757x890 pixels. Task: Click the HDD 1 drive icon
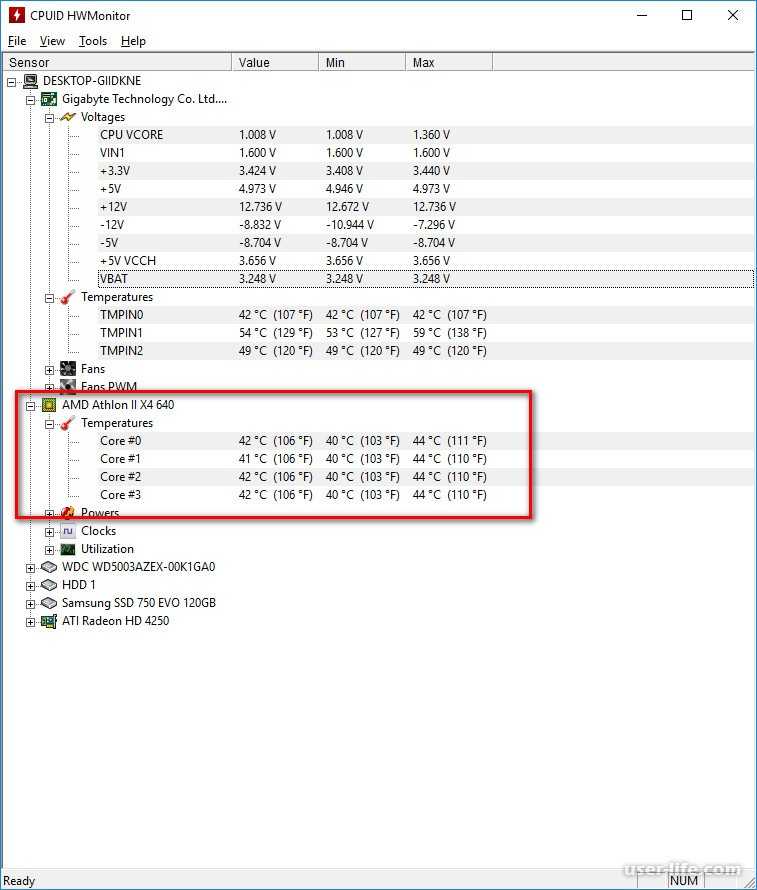(x=49, y=585)
